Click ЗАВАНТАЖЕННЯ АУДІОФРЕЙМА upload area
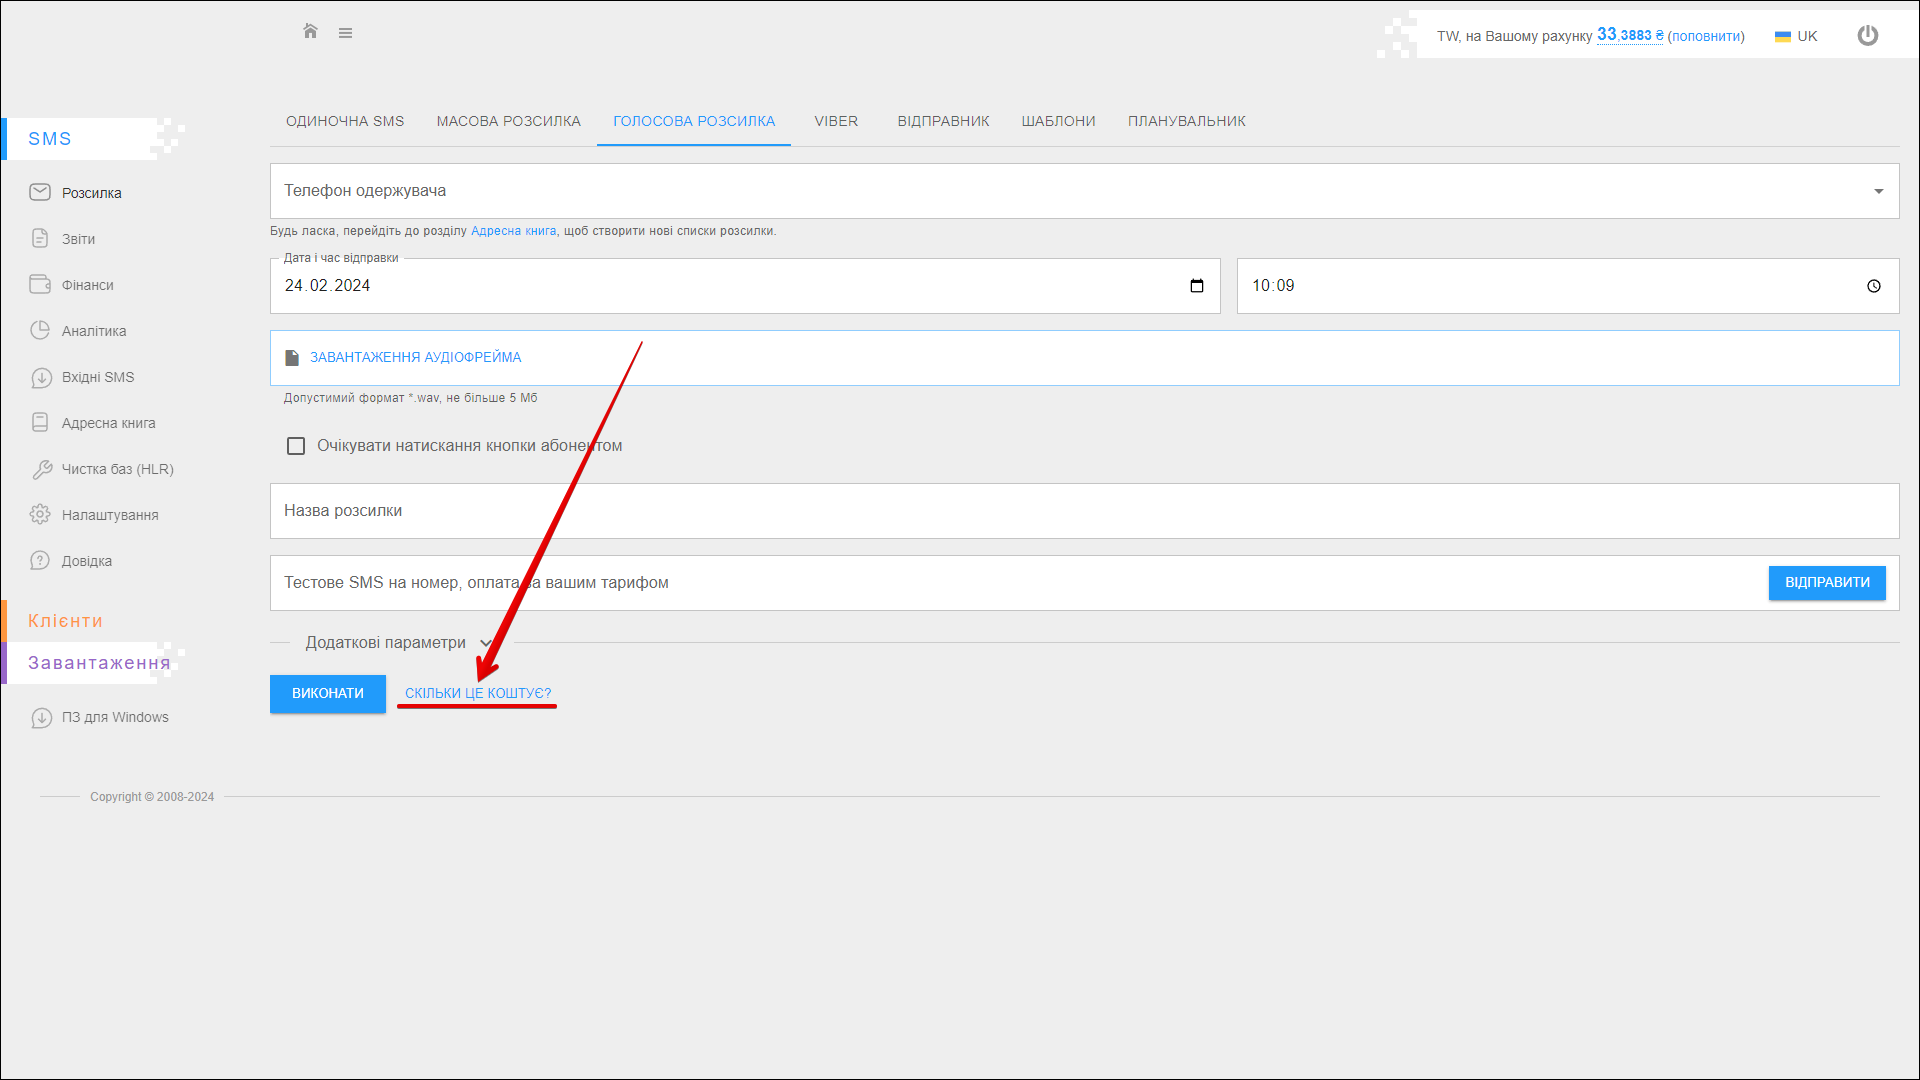Image resolution: width=1920 pixels, height=1080 pixels. (x=415, y=357)
